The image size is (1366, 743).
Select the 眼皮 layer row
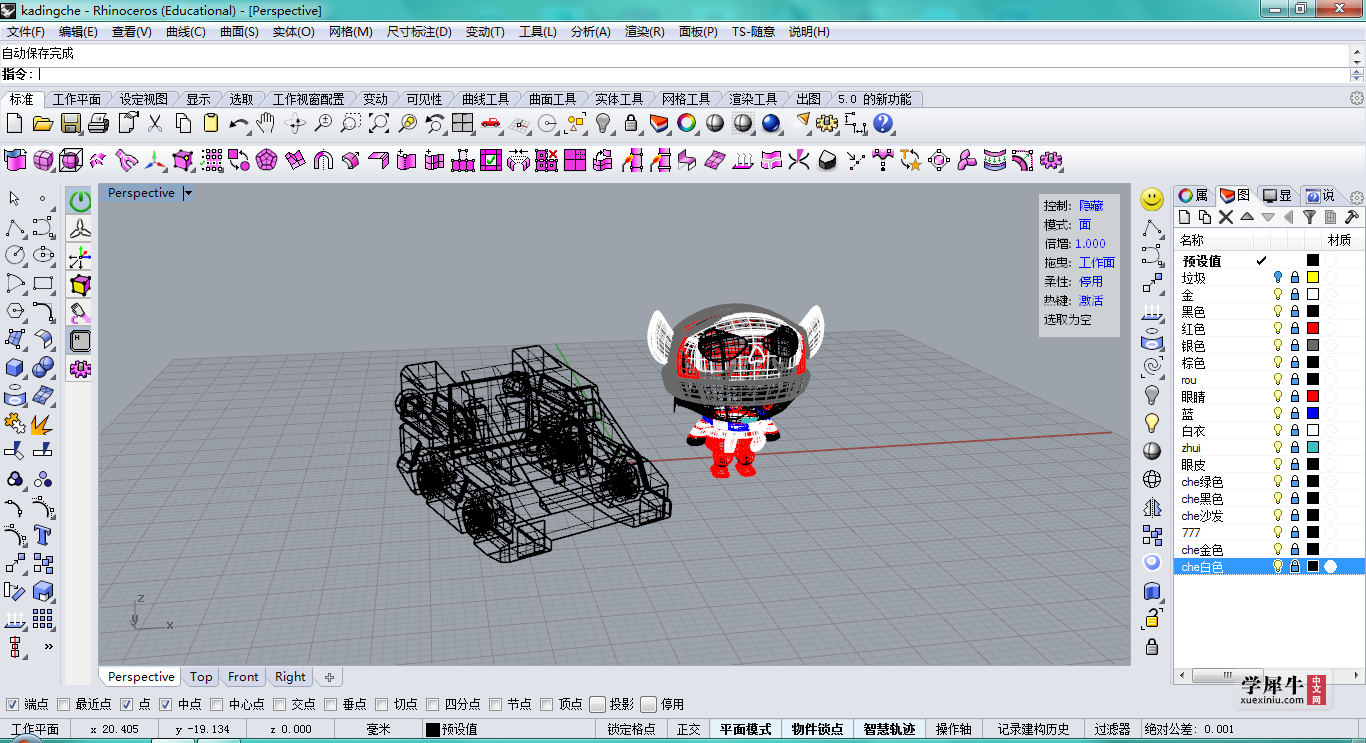(x=1269, y=465)
